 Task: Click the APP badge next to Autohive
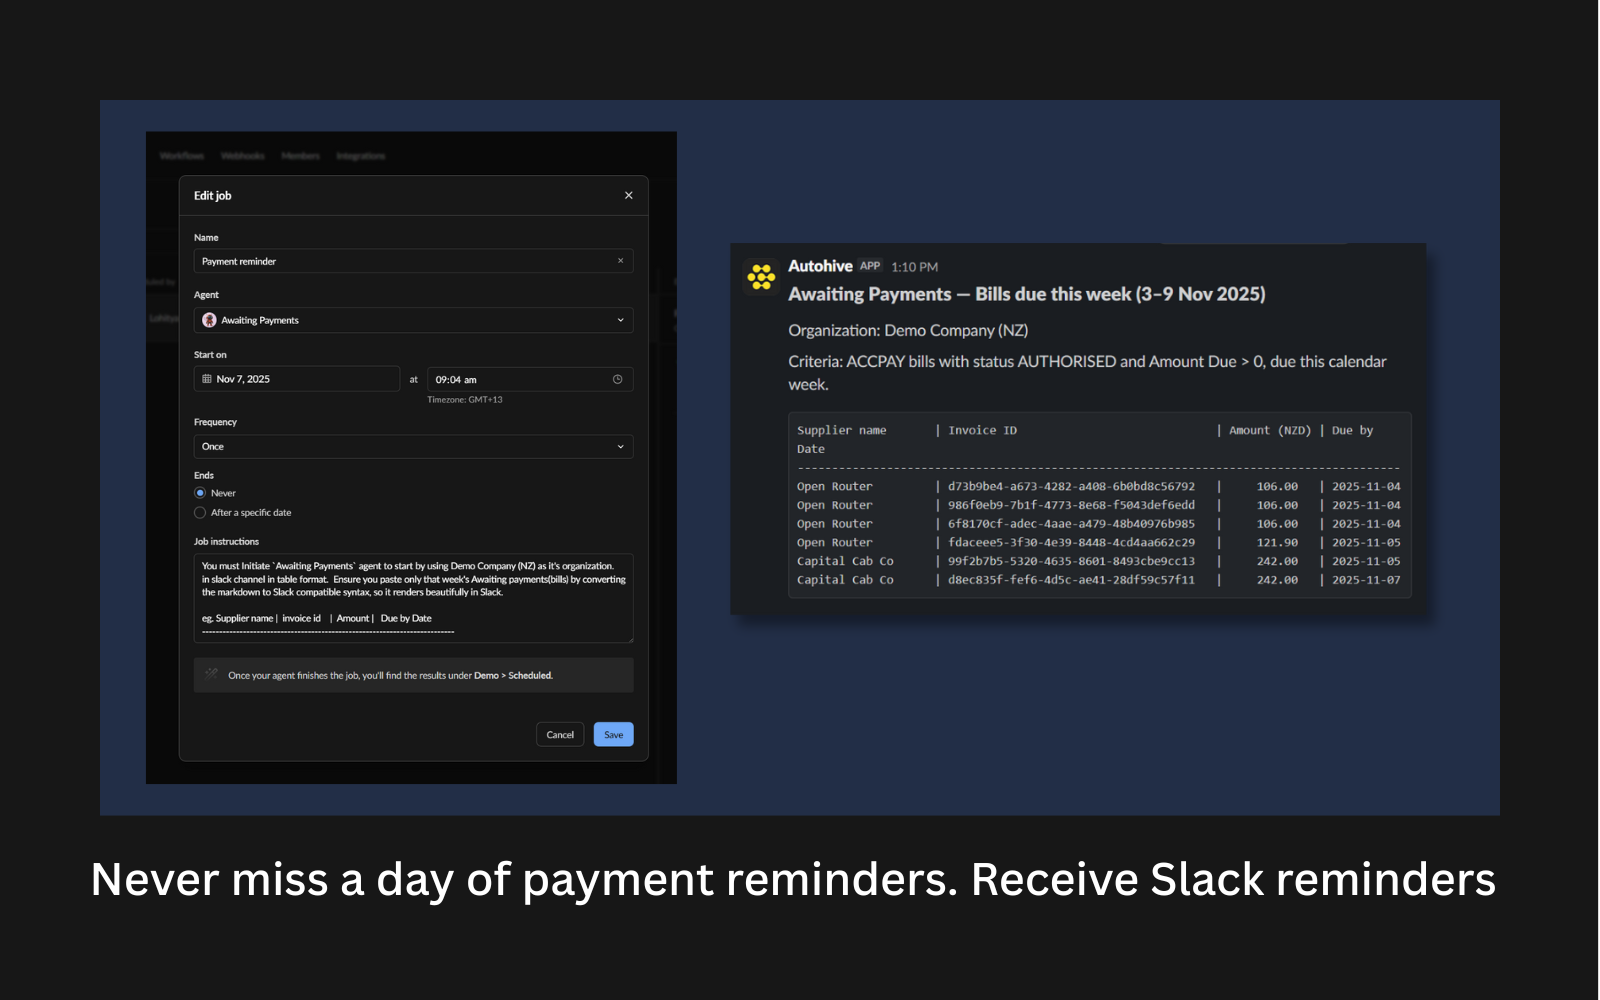tap(870, 266)
